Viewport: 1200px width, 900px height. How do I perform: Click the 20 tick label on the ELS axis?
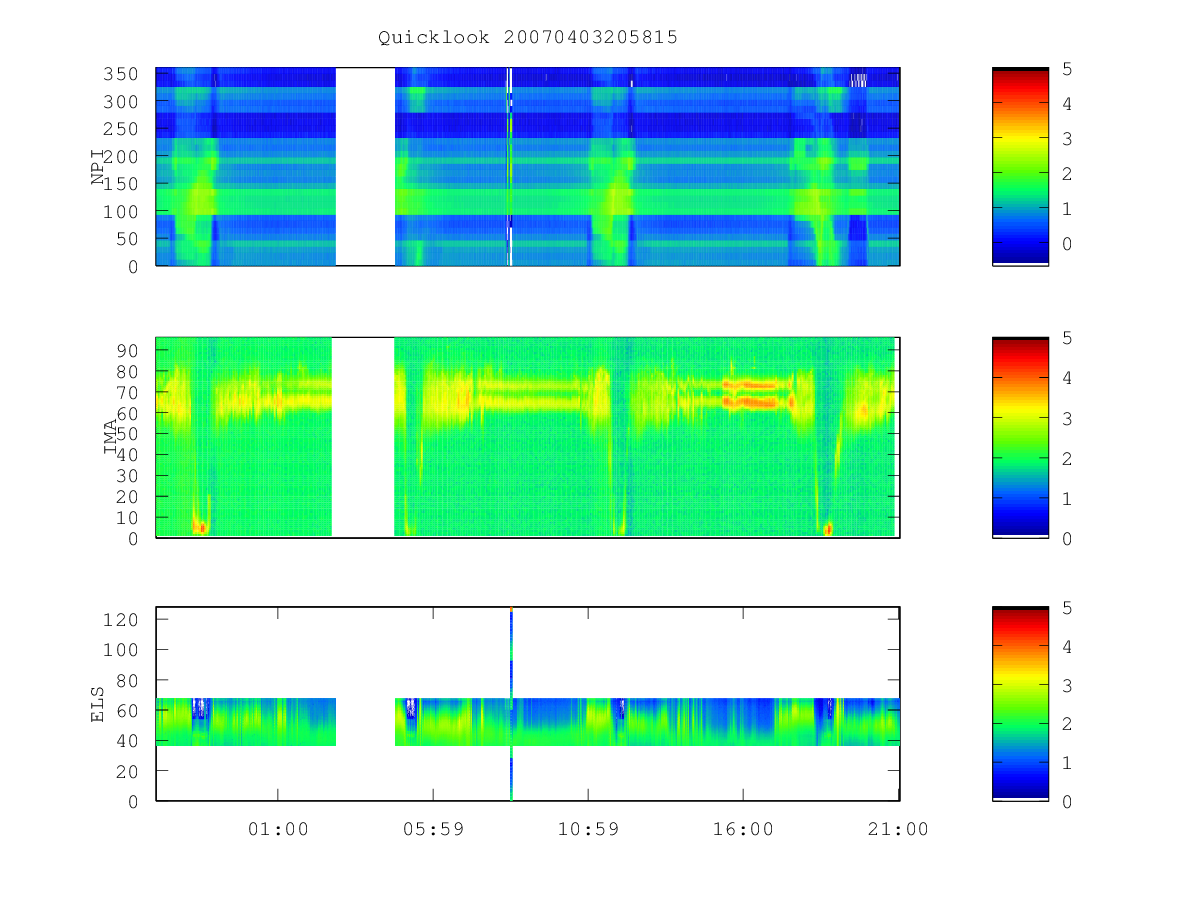pos(129,771)
